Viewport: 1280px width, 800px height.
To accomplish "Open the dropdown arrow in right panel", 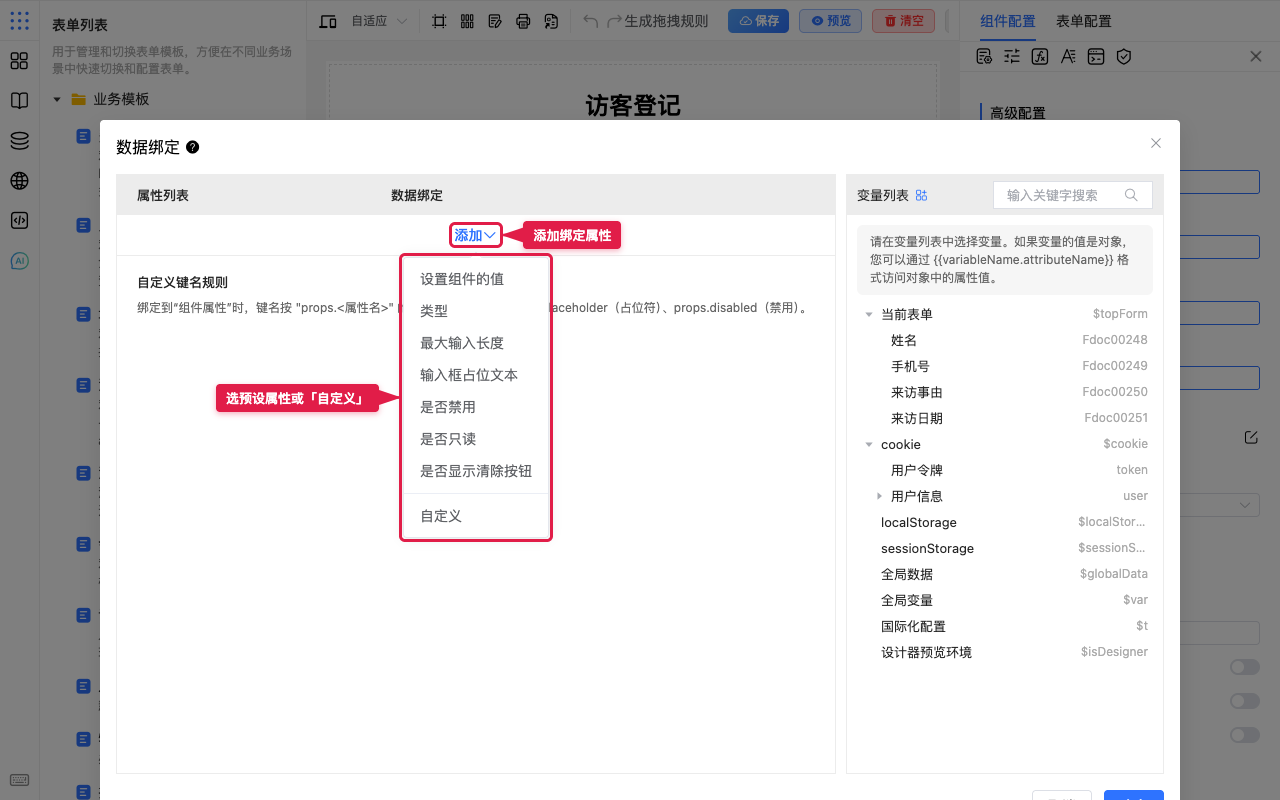I will (x=1245, y=505).
